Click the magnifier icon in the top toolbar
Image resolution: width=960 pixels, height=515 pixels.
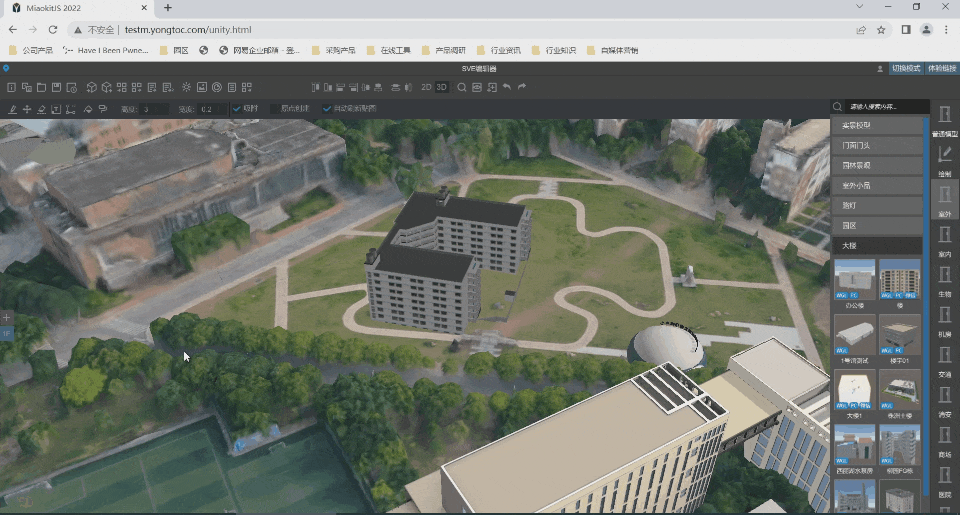pyautogui.click(x=462, y=87)
